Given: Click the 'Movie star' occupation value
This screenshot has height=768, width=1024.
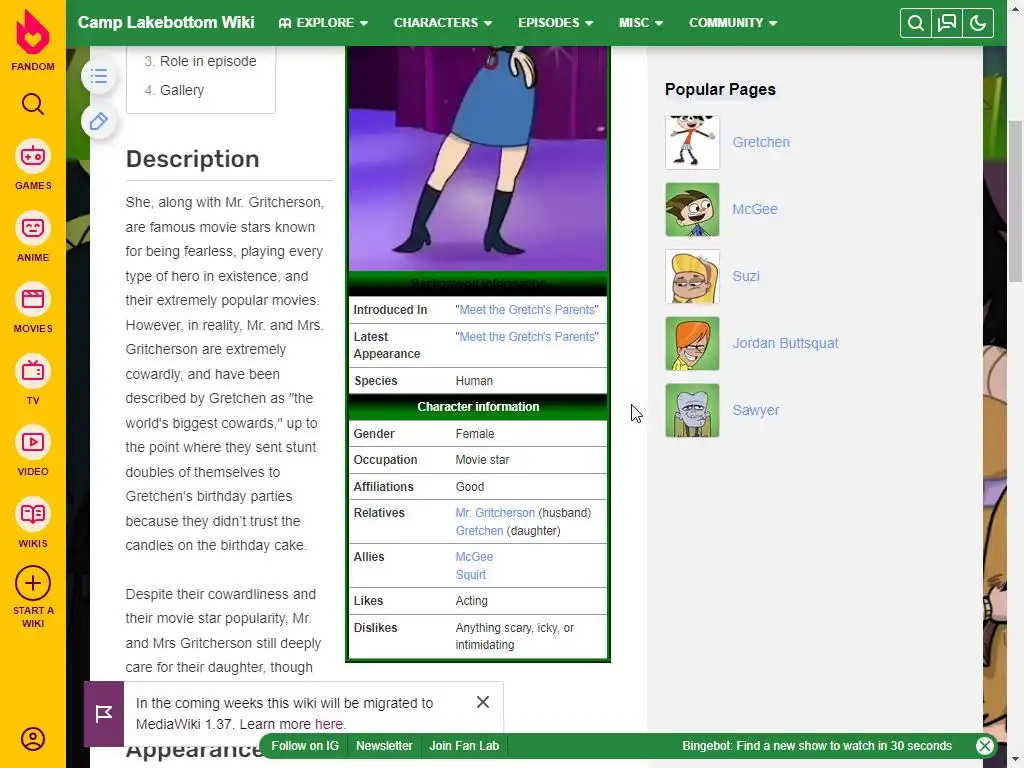Looking at the screenshot, I should 482,460.
